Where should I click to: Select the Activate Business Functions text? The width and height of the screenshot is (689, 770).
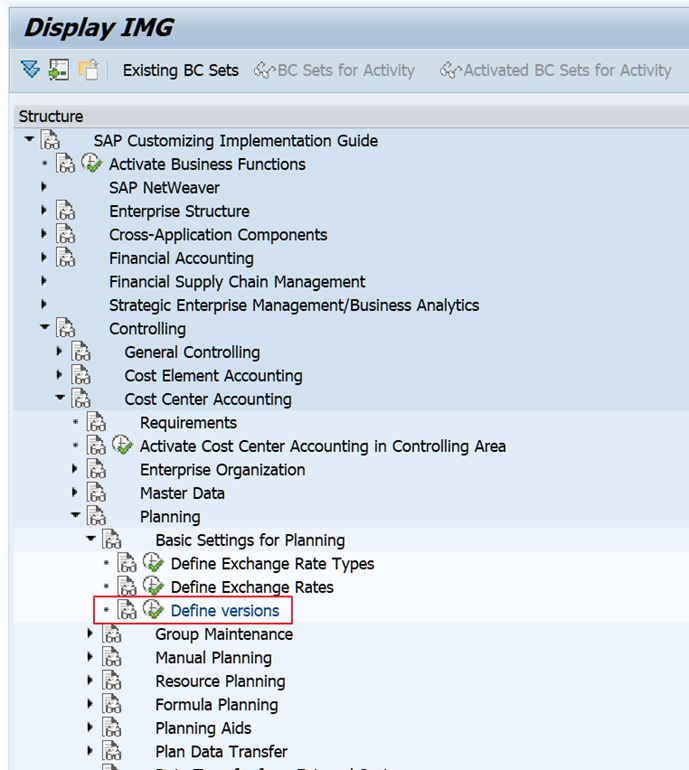(x=207, y=164)
